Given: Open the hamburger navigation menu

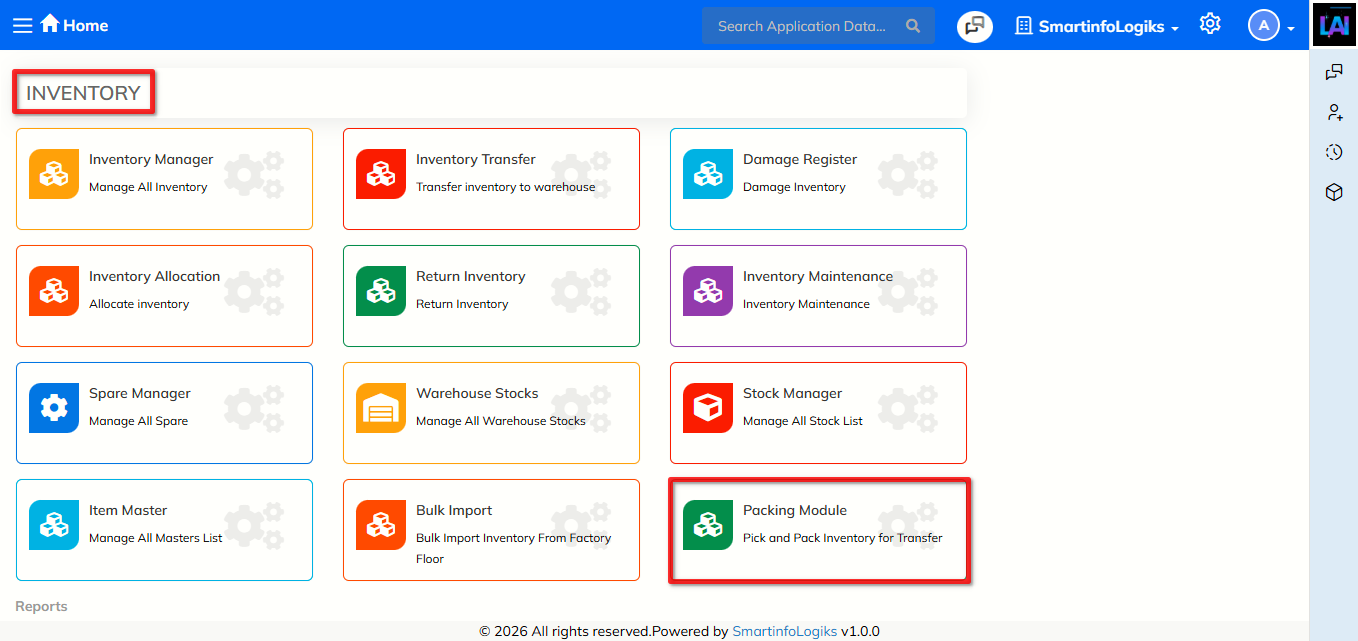Looking at the screenshot, I should click(x=22, y=26).
